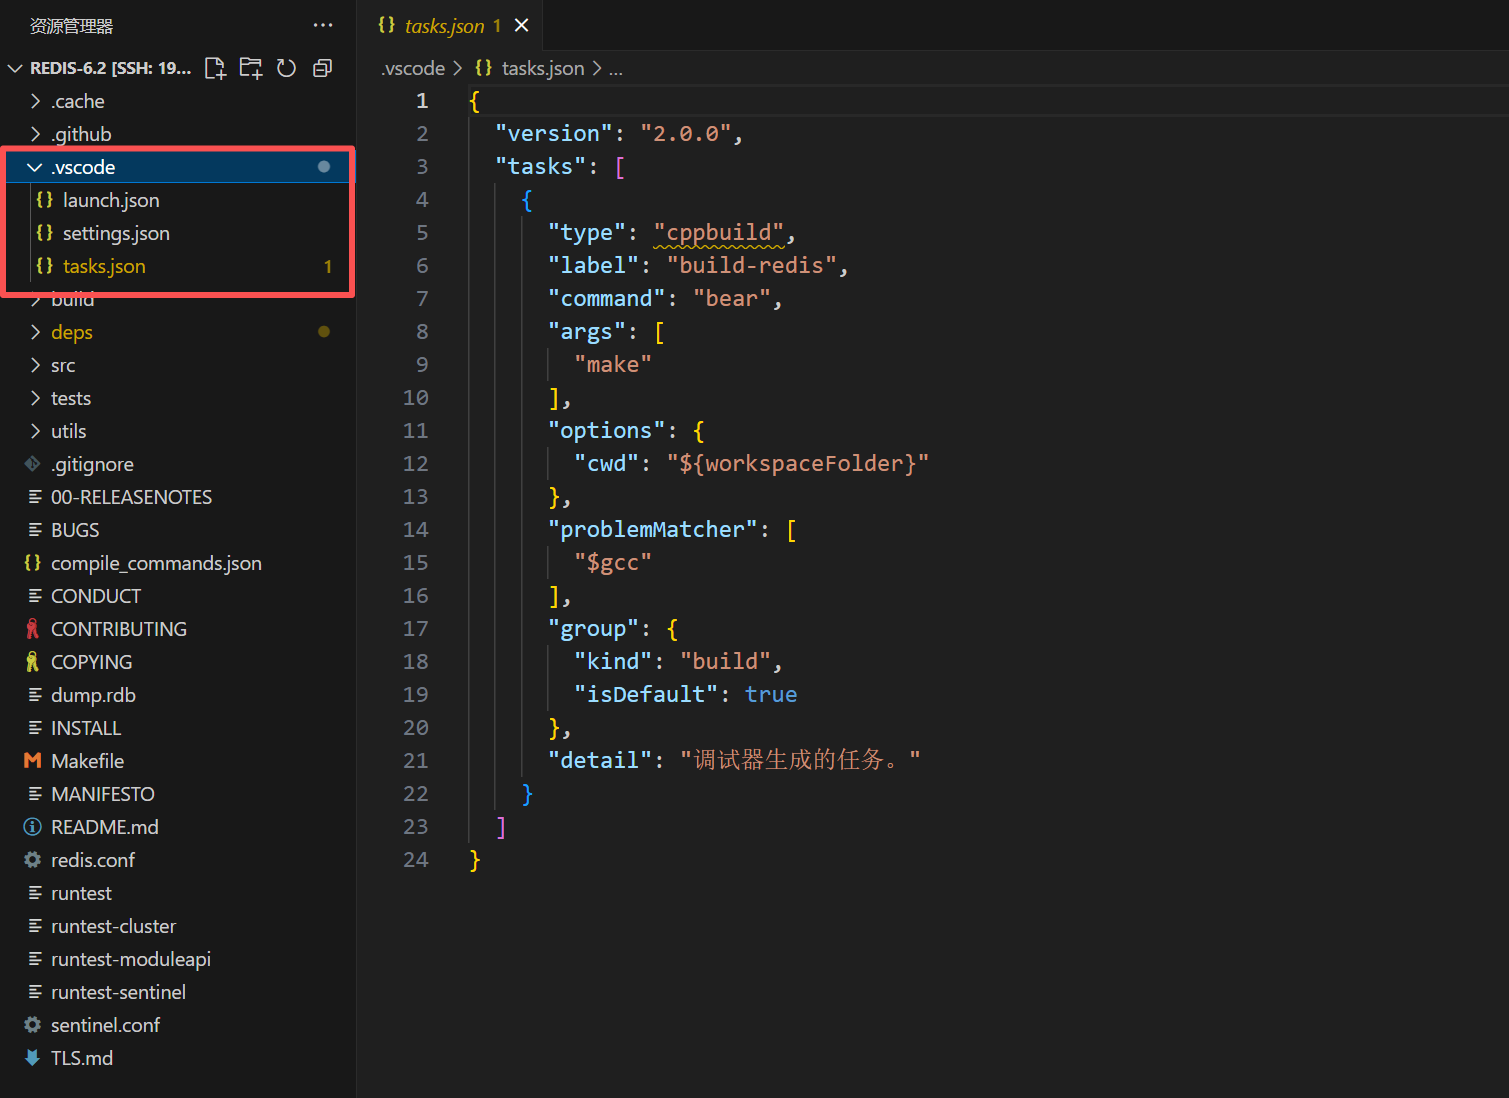The image size is (1509, 1098).
Task: Open the runtest script file
Action: tap(178, 893)
